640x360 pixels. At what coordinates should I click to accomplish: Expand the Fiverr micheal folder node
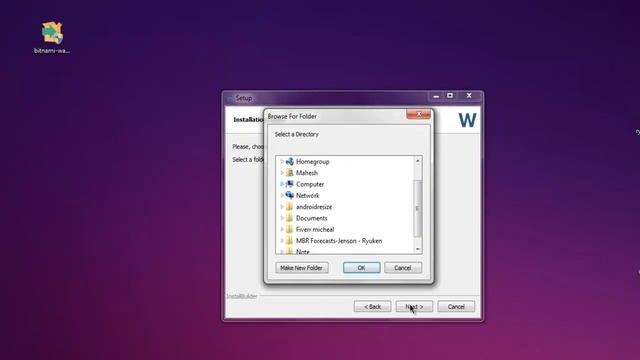point(282,229)
